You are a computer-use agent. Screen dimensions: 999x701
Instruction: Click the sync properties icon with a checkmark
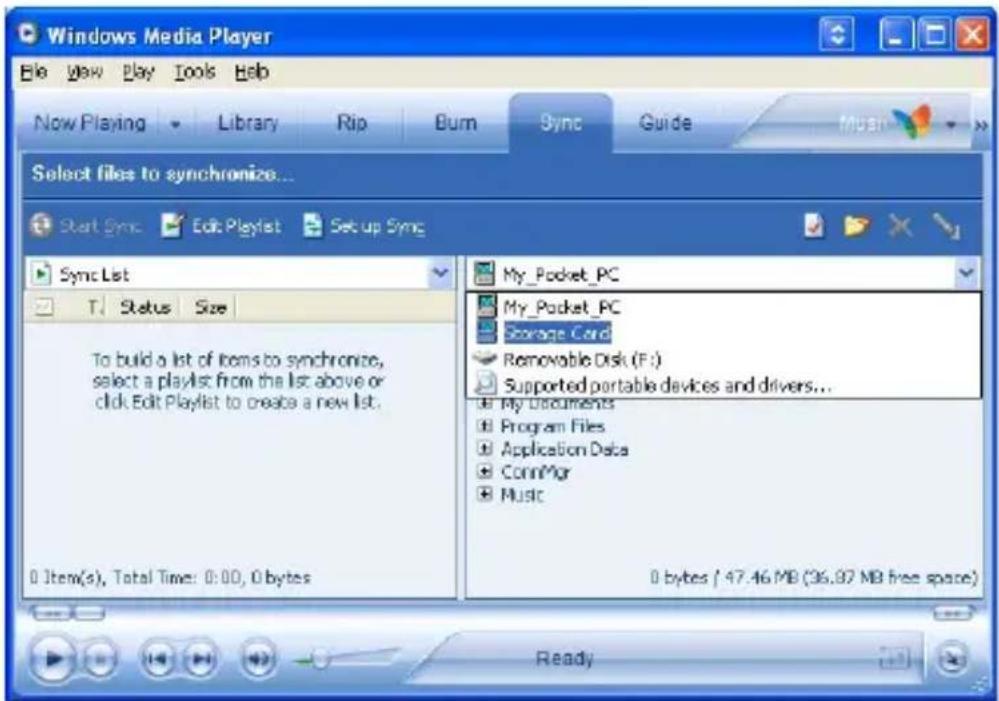[814, 226]
